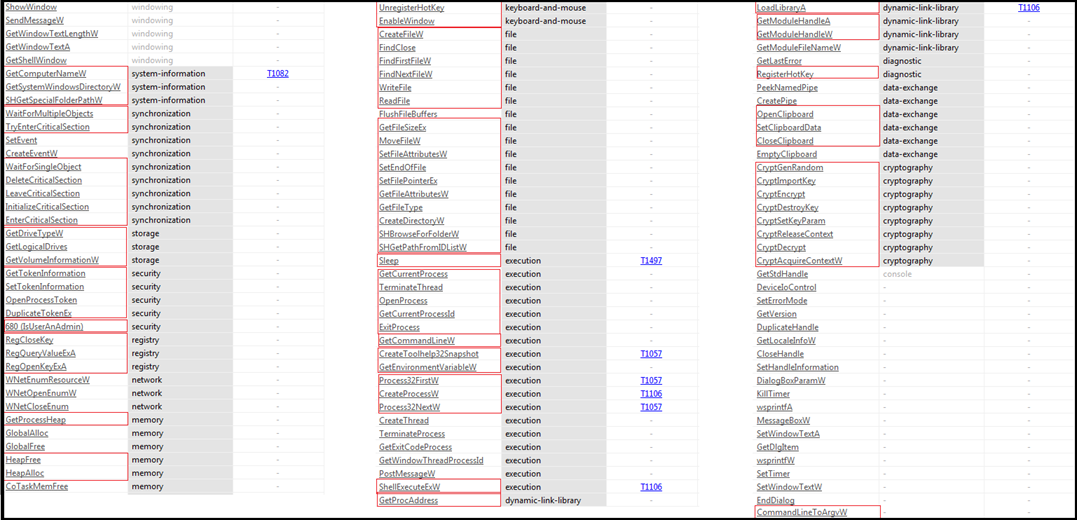
Task: Click the GetSystemWindowsDirectoryW function
Action: pyautogui.click(x=63, y=87)
